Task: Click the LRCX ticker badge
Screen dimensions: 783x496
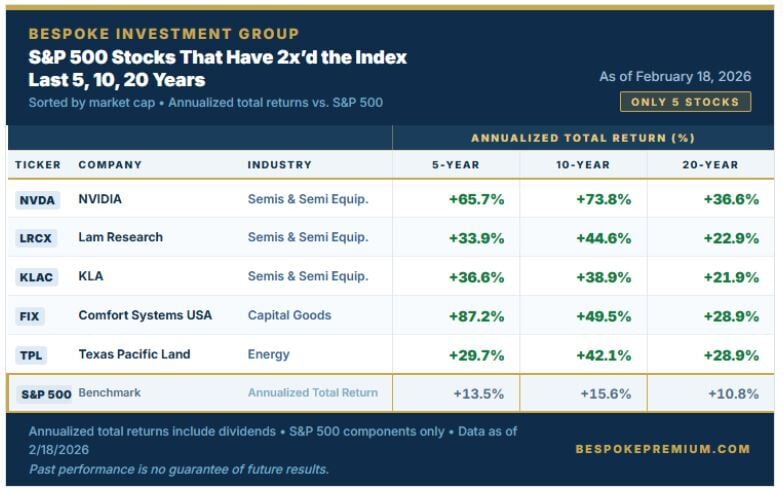Action: pos(38,238)
